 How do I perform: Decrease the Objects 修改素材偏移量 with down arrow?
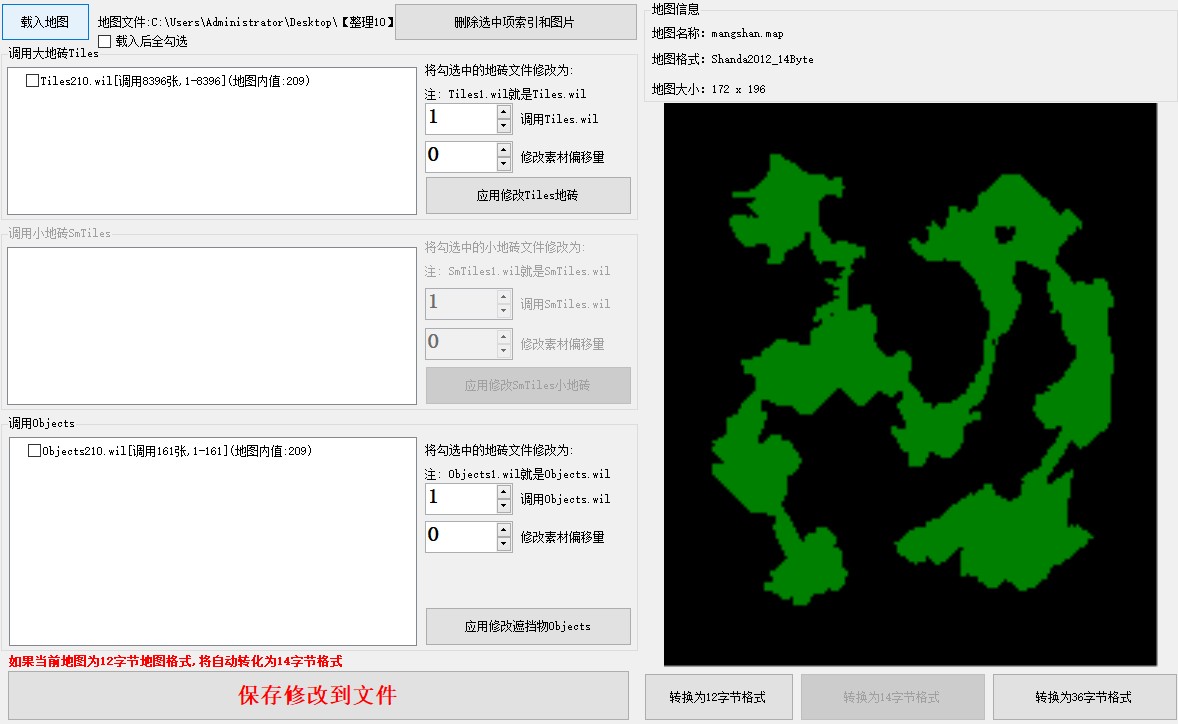(x=504, y=544)
